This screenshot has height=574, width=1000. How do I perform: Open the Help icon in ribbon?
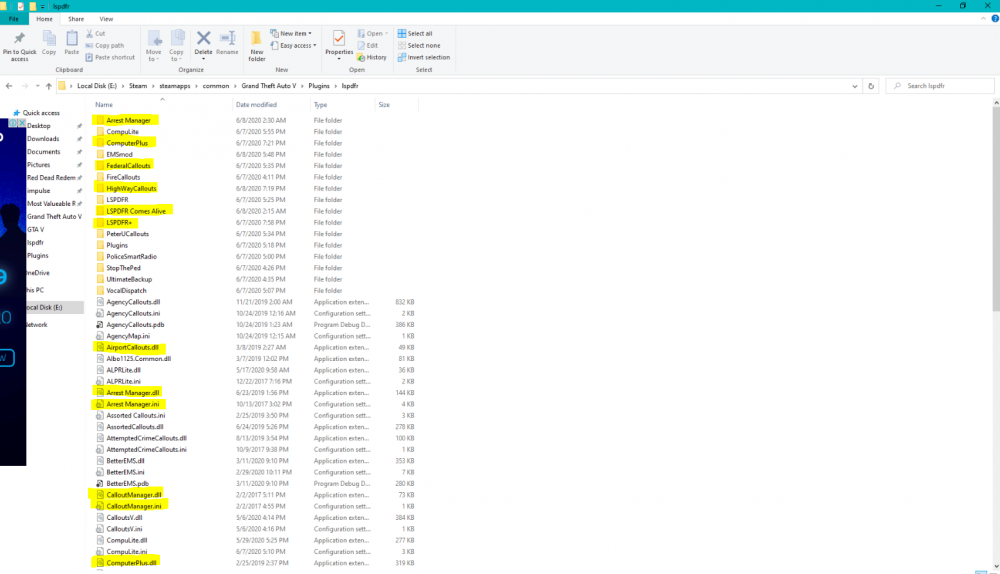[995, 19]
